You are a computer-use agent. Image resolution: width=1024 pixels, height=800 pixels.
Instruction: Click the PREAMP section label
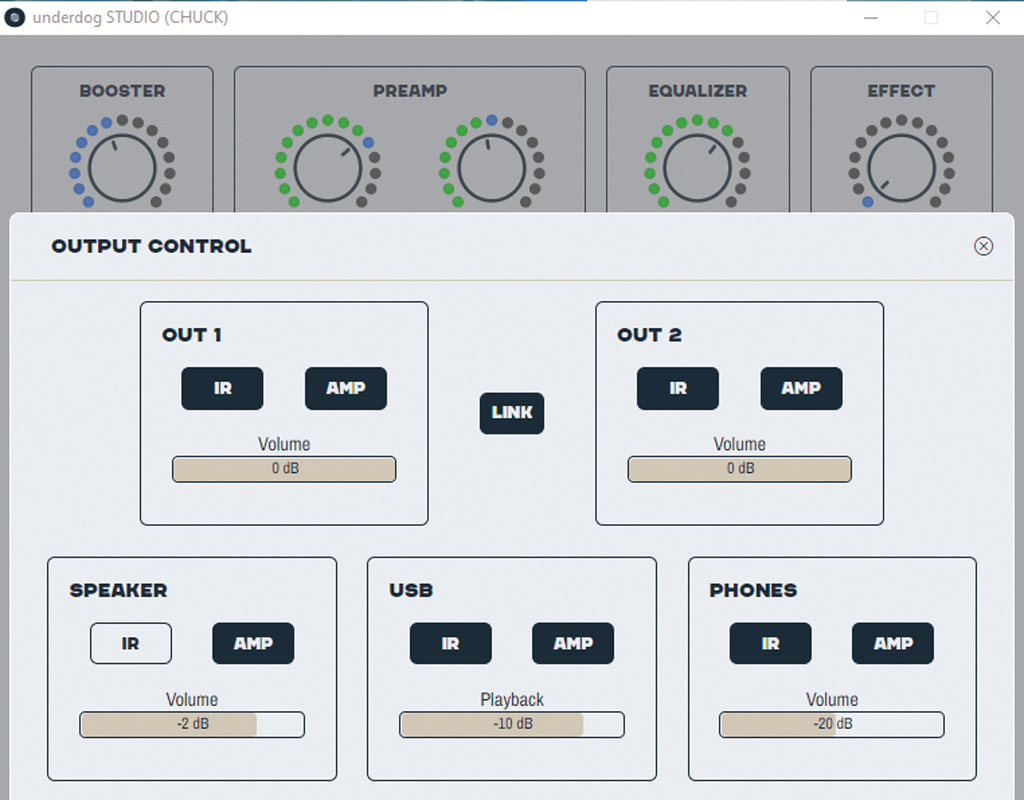click(409, 91)
